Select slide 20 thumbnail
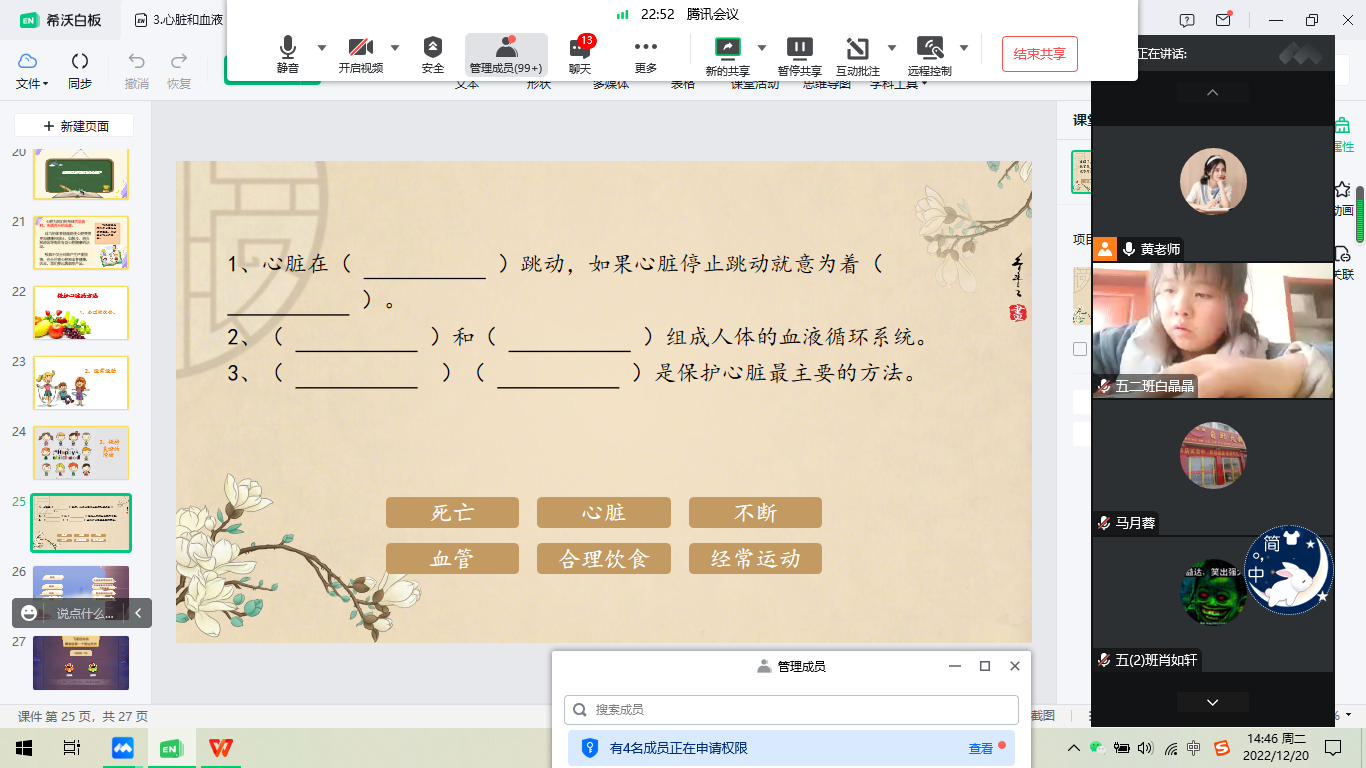The width and height of the screenshot is (1366, 768). click(x=81, y=174)
